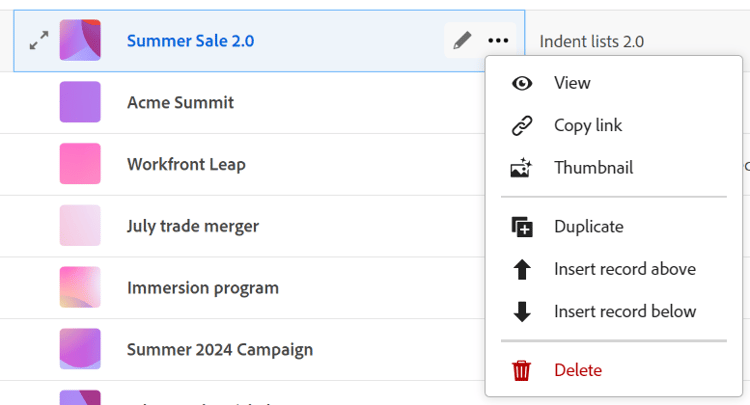Click the Acme Summit purple thumbnail
The height and width of the screenshot is (405, 750).
(x=80, y=102)
